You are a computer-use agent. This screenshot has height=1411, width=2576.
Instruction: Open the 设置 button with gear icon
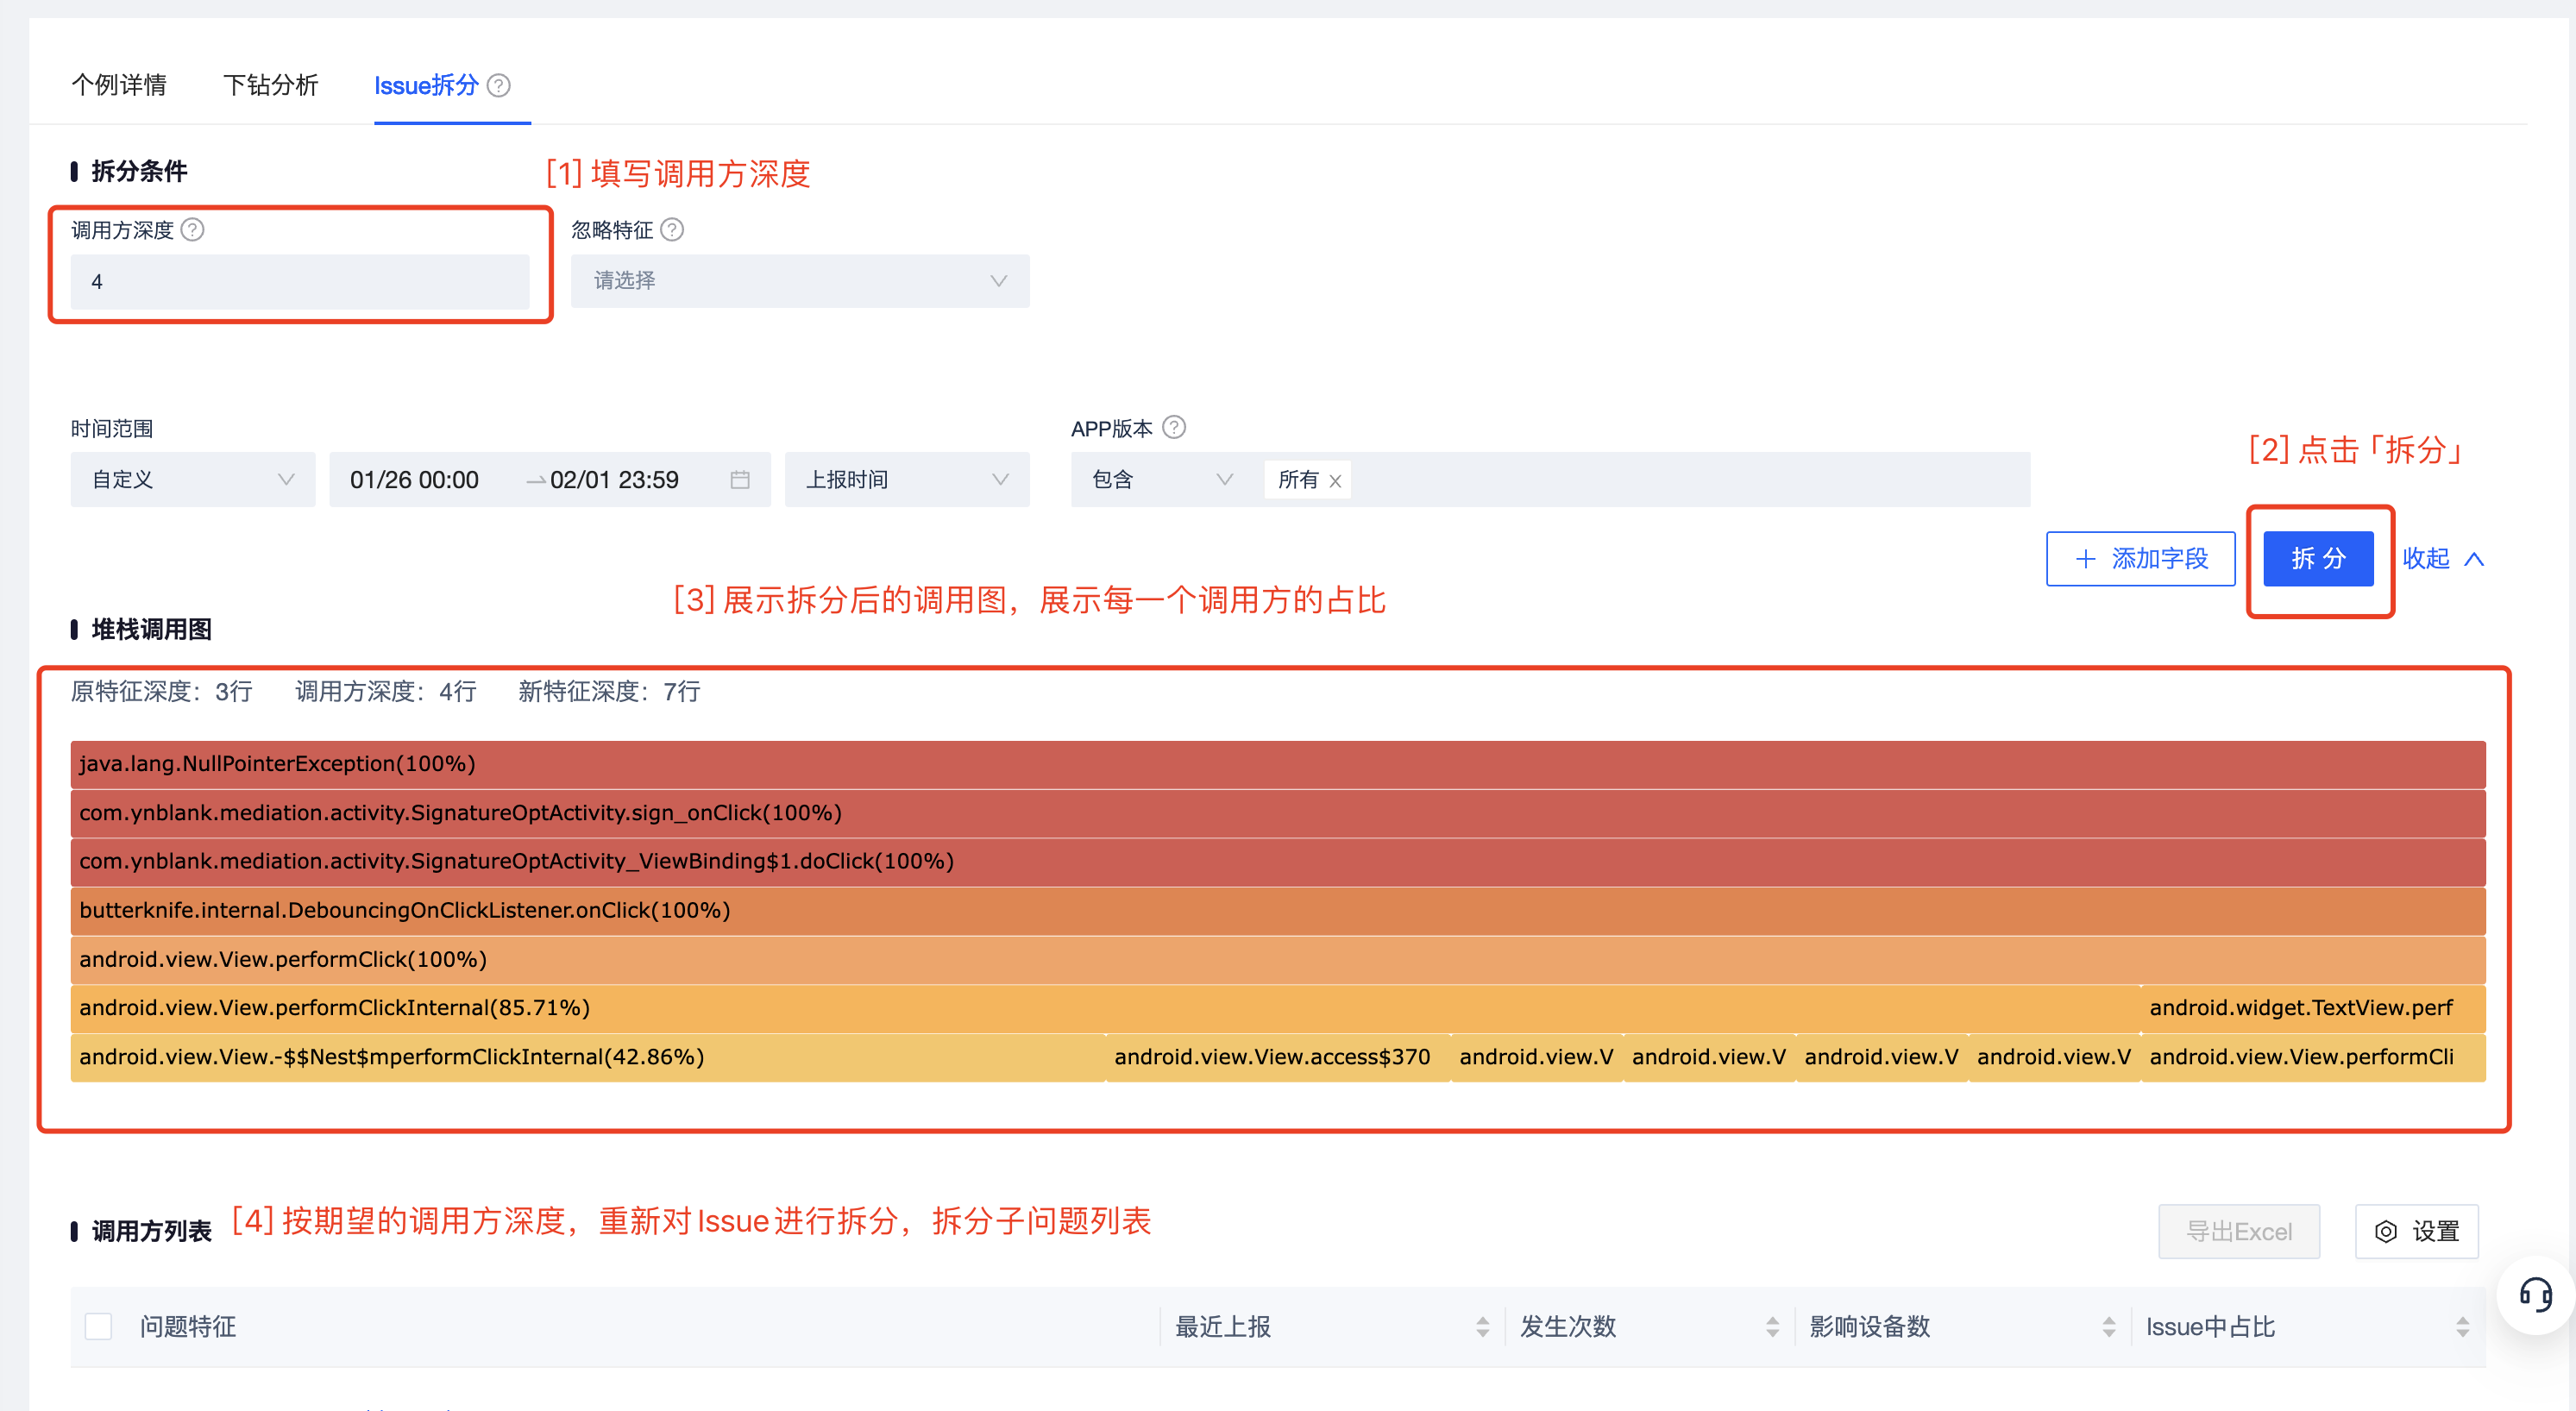pos(2417,1232)
